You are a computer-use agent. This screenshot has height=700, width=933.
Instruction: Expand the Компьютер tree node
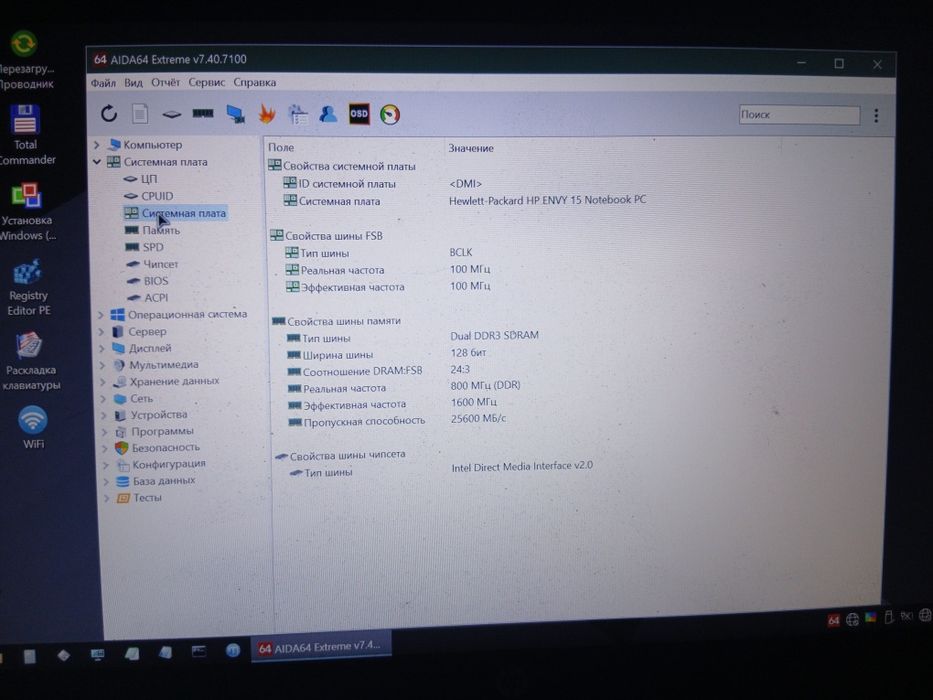[x=96, y=145]
